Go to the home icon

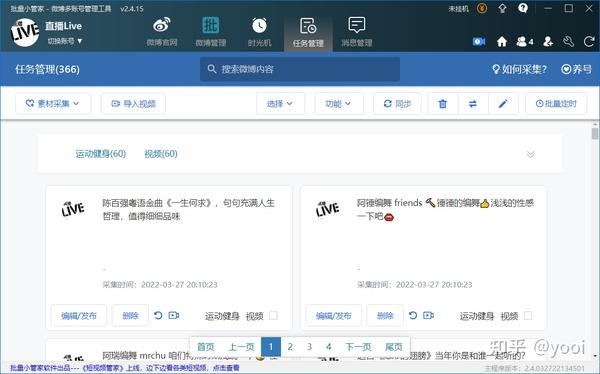click(x=502, y=41)
